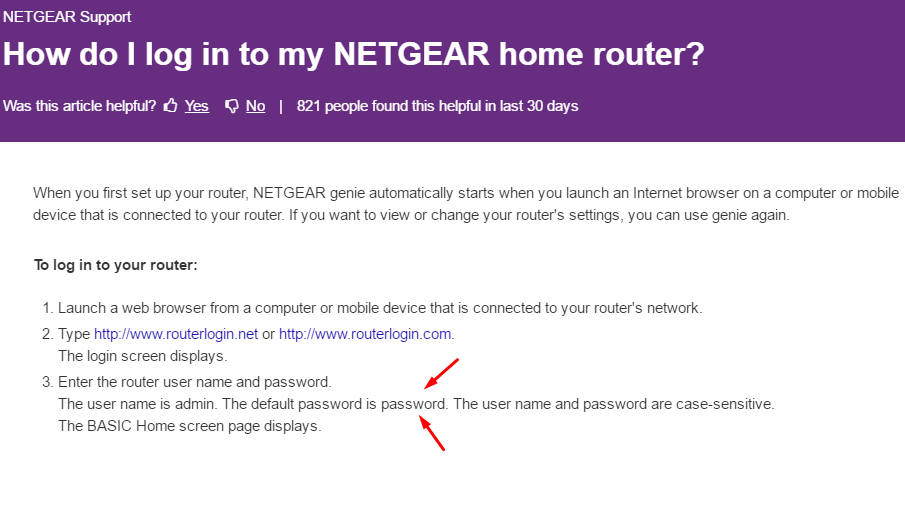
Task: Click the intro paragraph about NETGEAR genie
Action: click(x=465, y=203)
